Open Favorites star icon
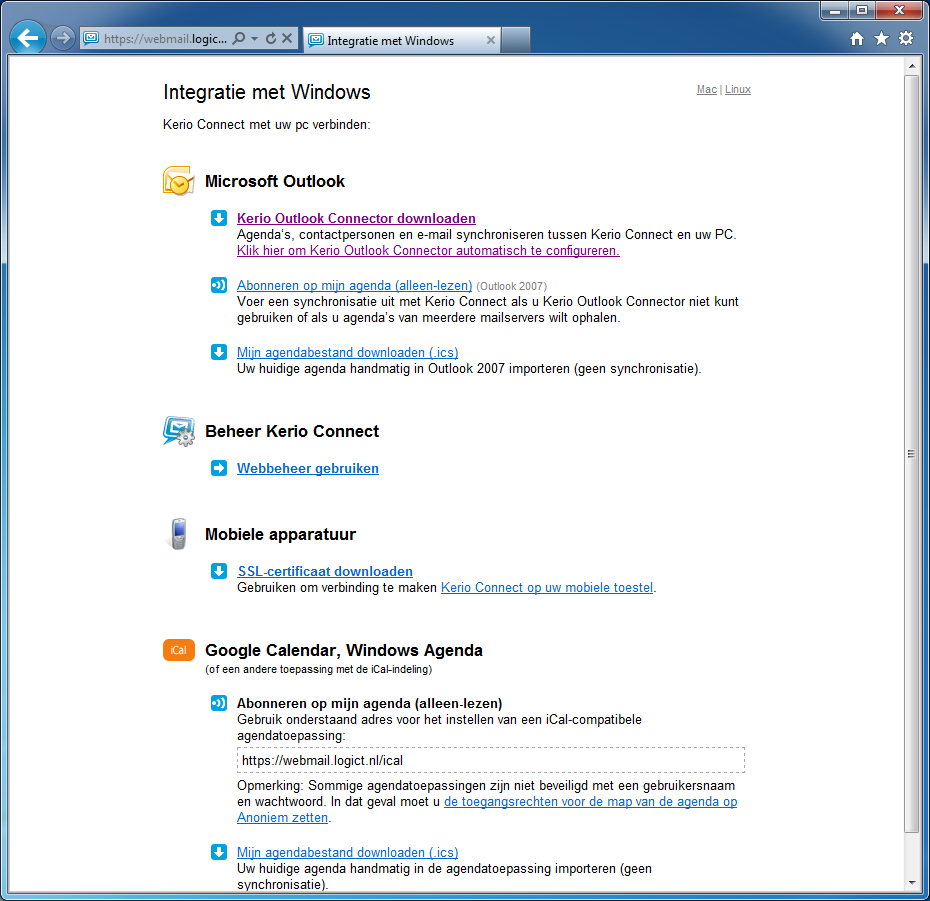930x901 pixels. pyautogui.click(x=881, y=39)
